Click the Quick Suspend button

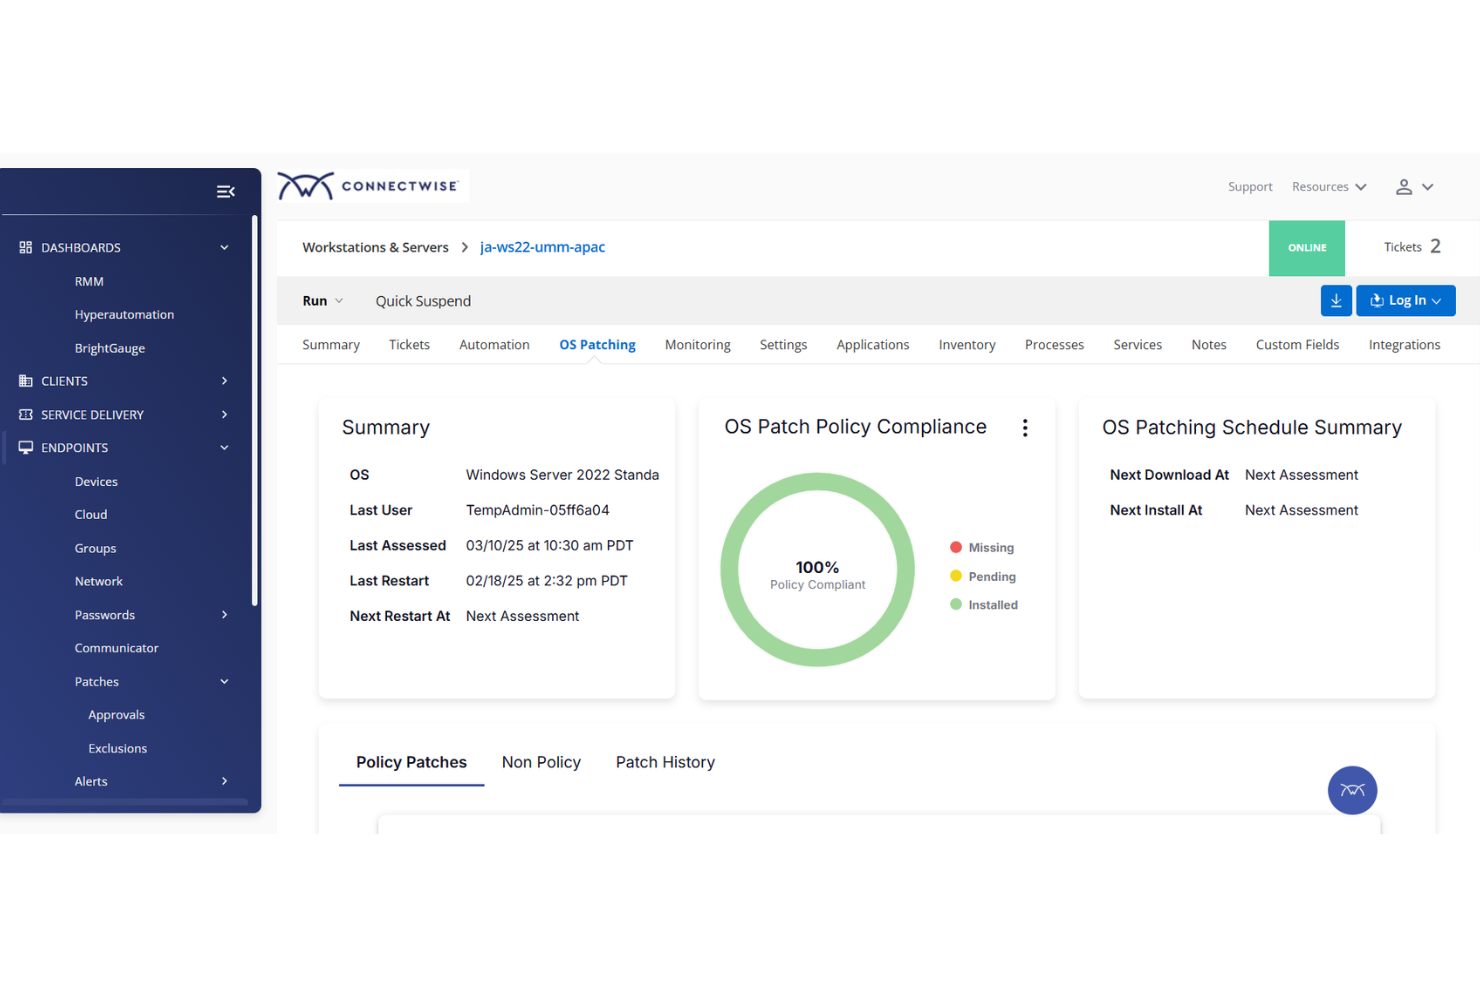coord(423,300)
